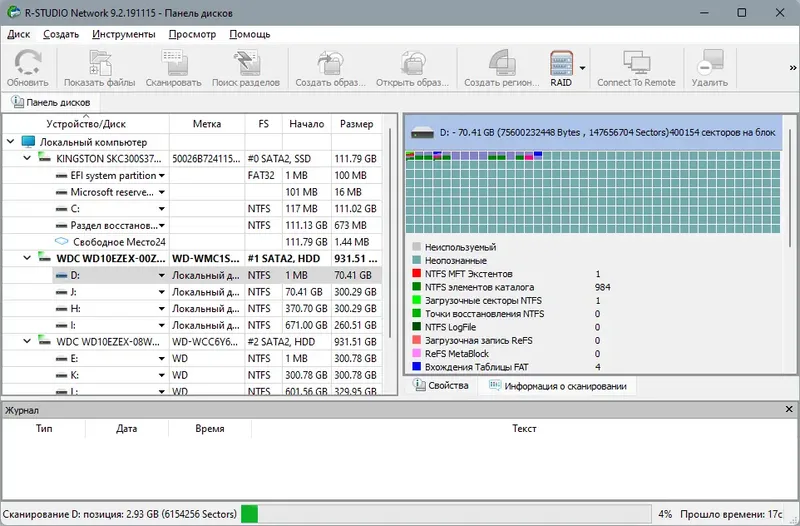The height and width of the screenshot is (526, 800).
Task: Collapse the WDC WD10EZEX-00Z drive node
Action: tap(27, 258)
